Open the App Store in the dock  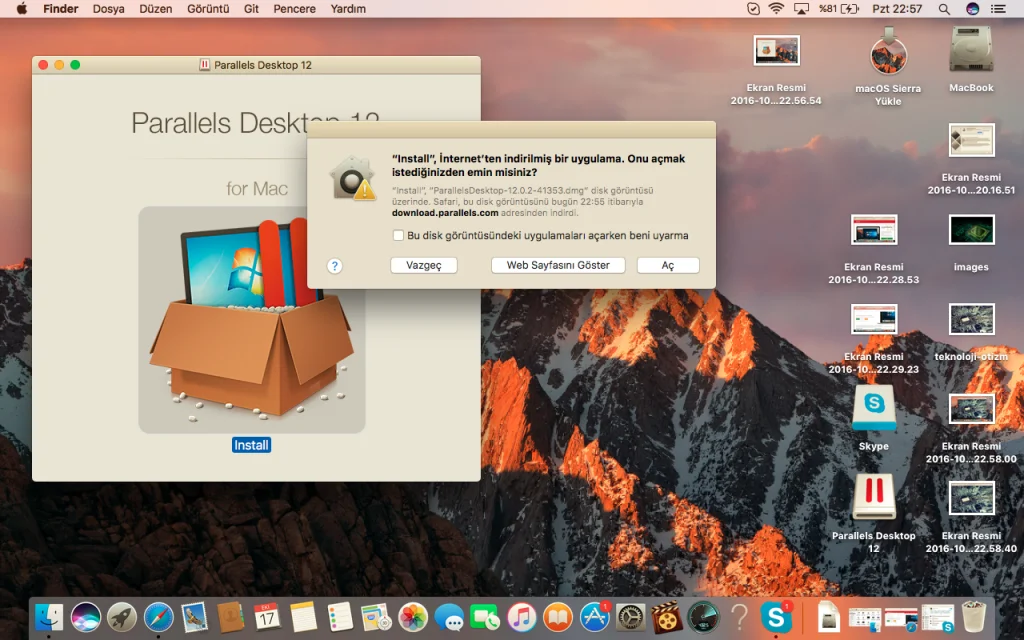pyautogui.click(x=597, y=617)
